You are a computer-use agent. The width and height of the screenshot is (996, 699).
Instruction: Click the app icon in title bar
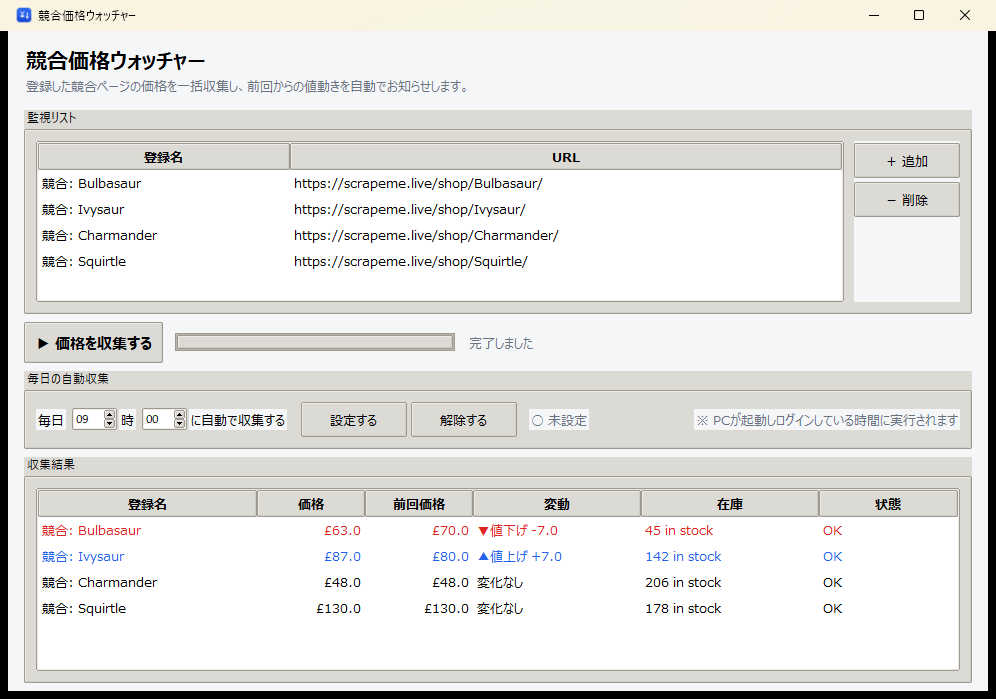click(x=24, y=15)
